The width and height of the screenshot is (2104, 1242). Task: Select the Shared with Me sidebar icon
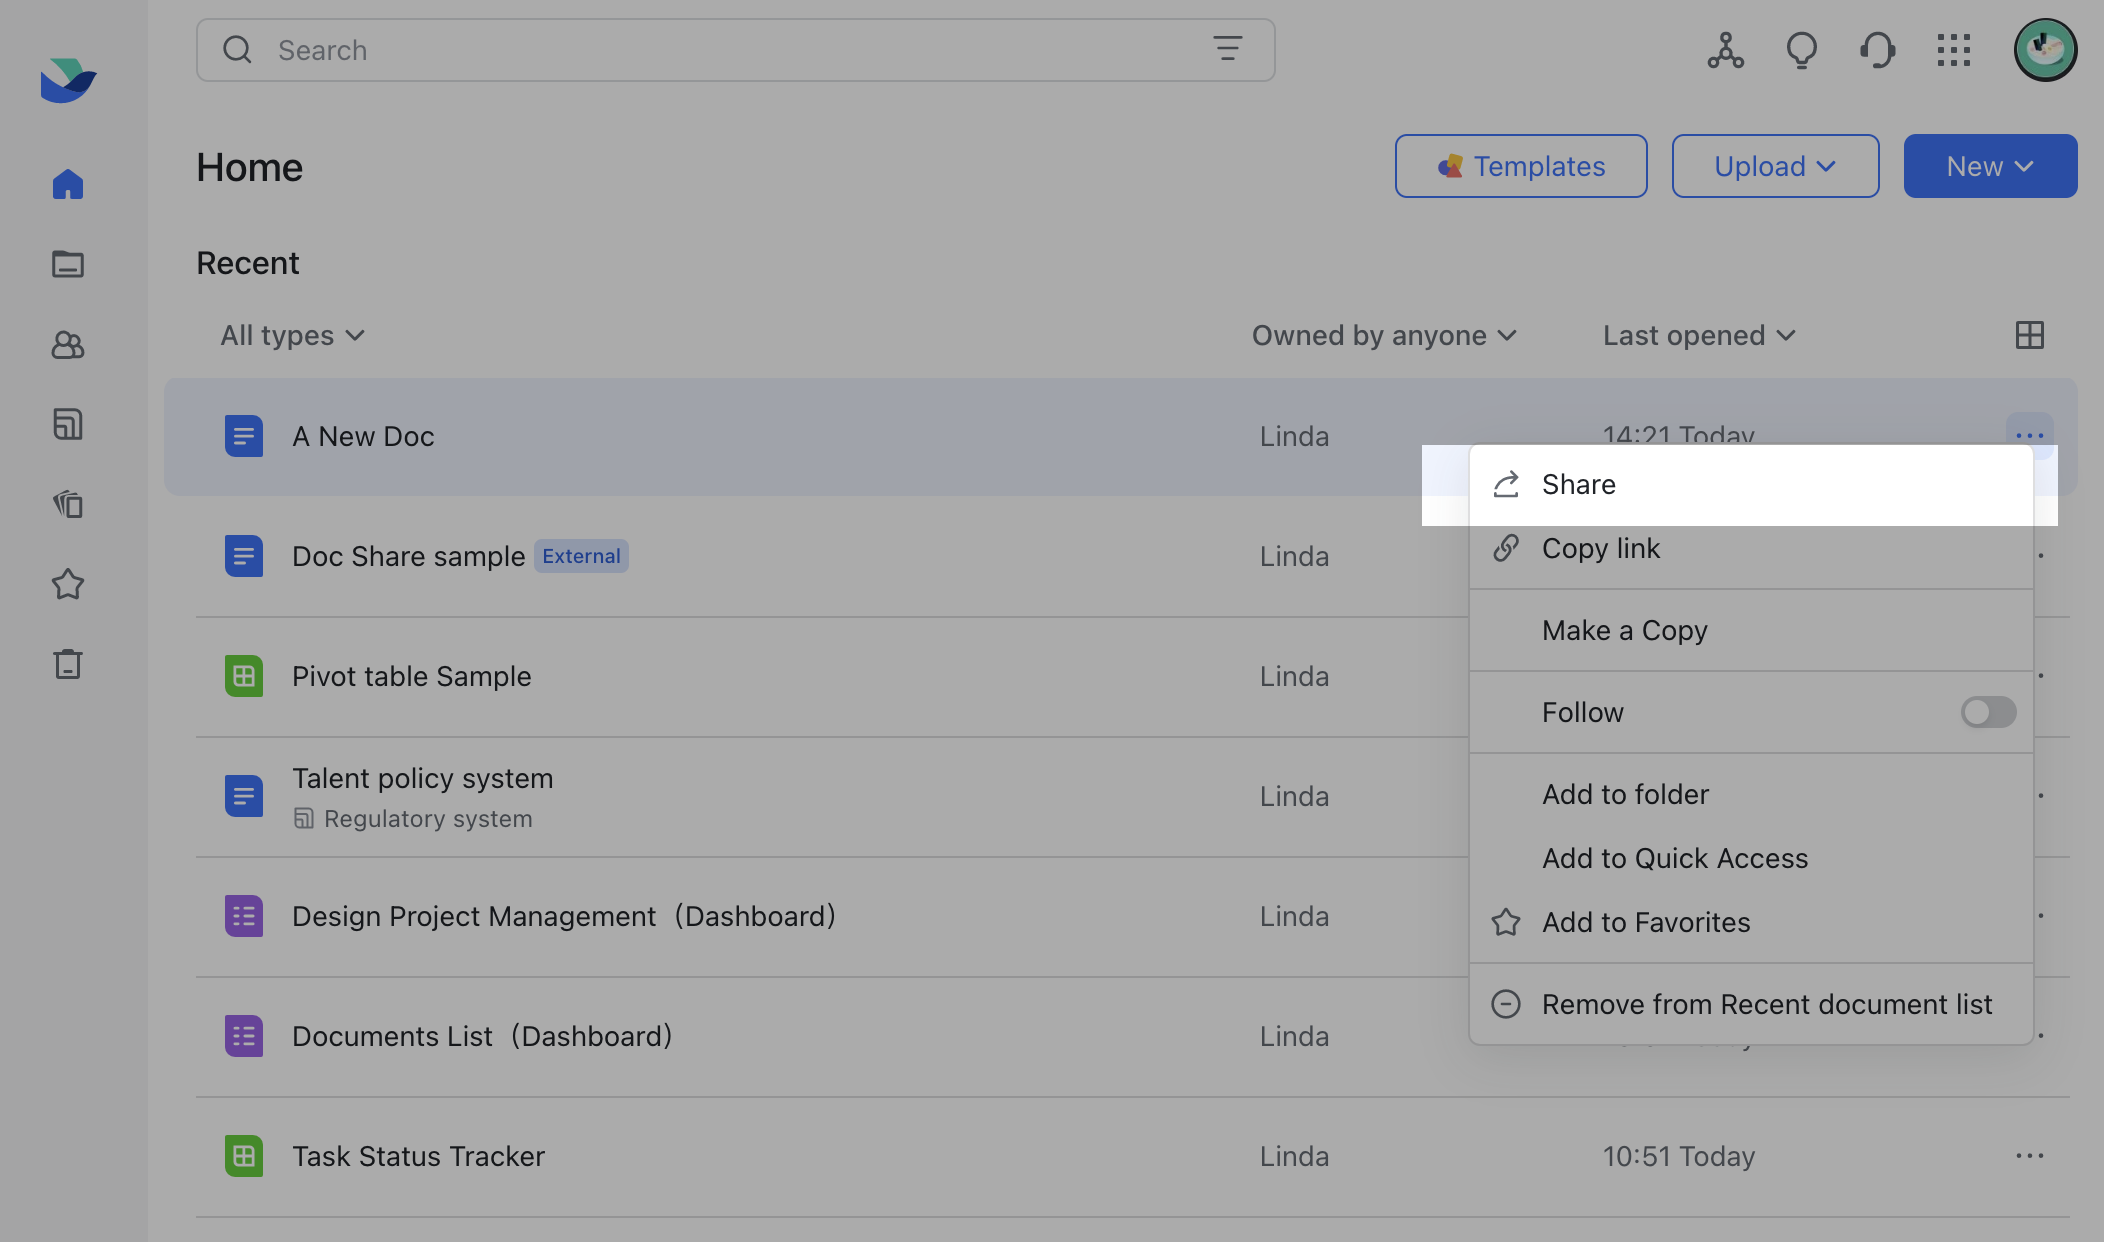(x=67, y=344)
